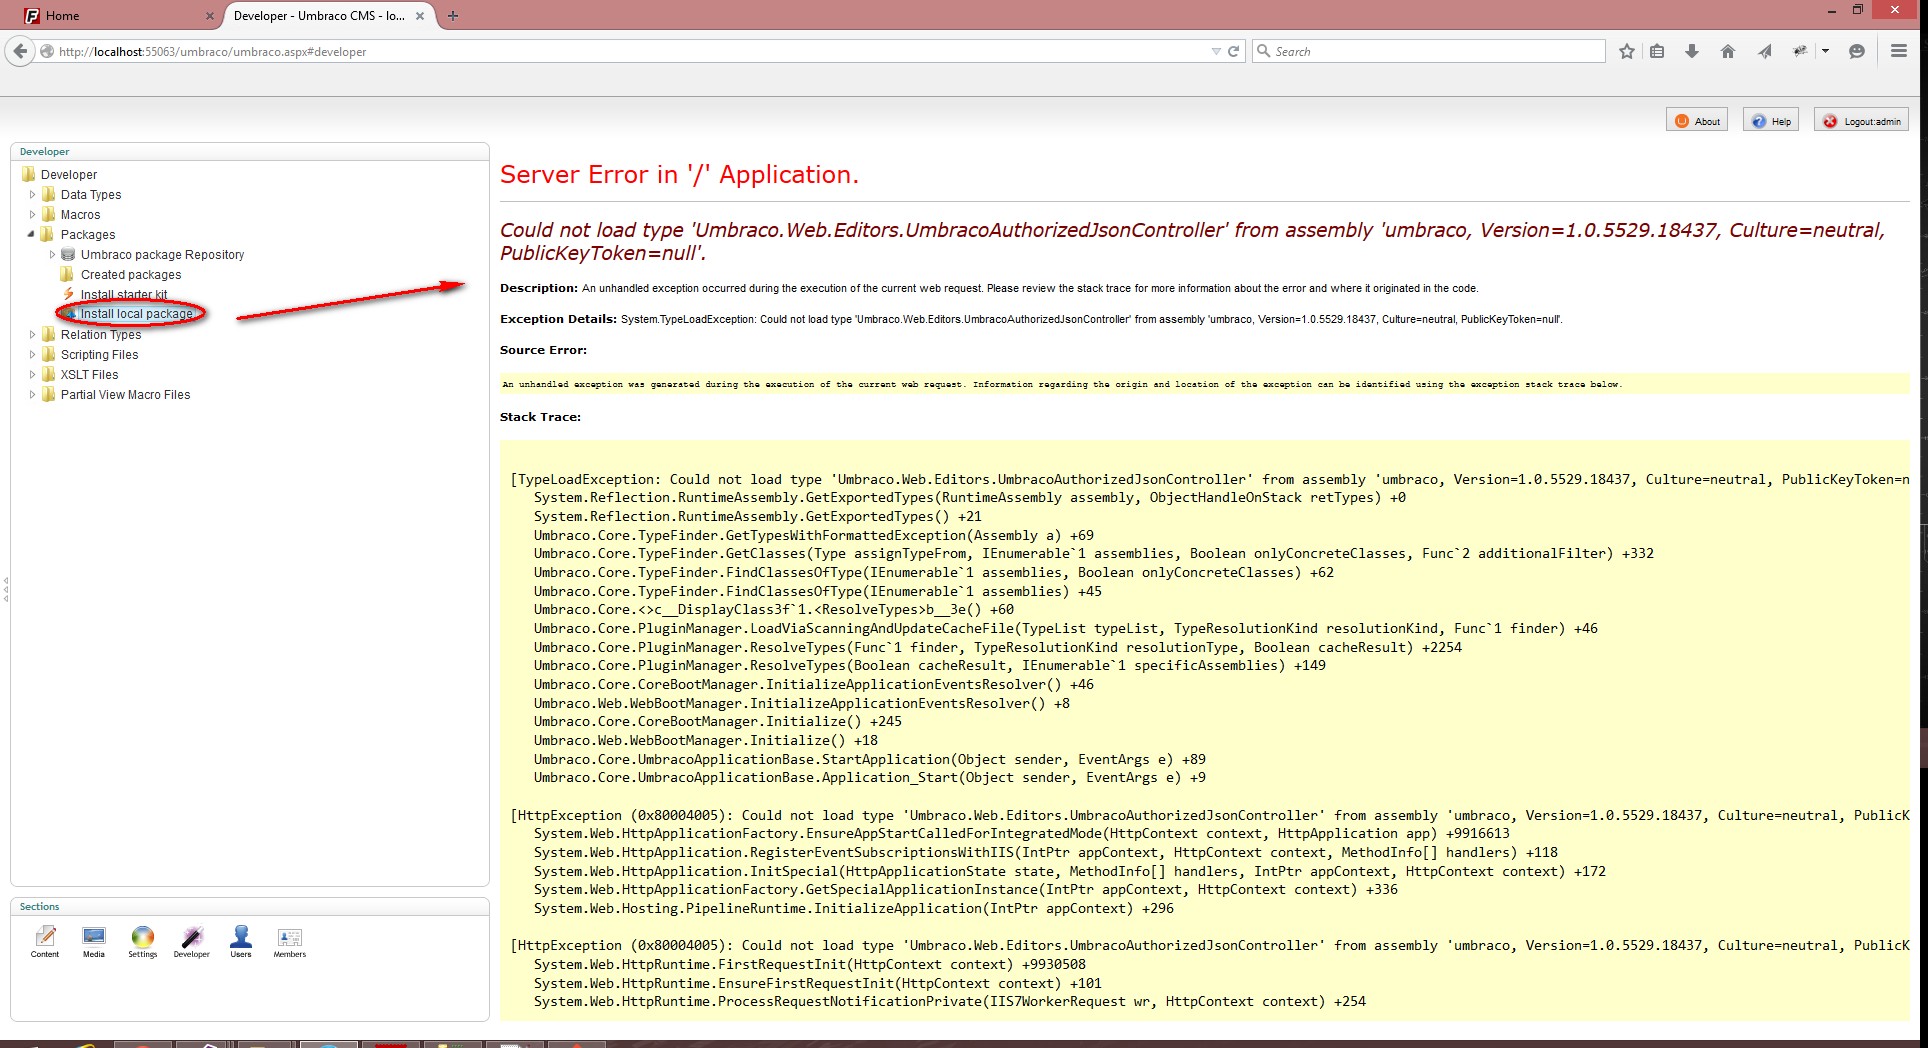Click the magnifier icon in search box
The width and height of the screenshot is (1928, 1048).
[x=1264, y=51]
